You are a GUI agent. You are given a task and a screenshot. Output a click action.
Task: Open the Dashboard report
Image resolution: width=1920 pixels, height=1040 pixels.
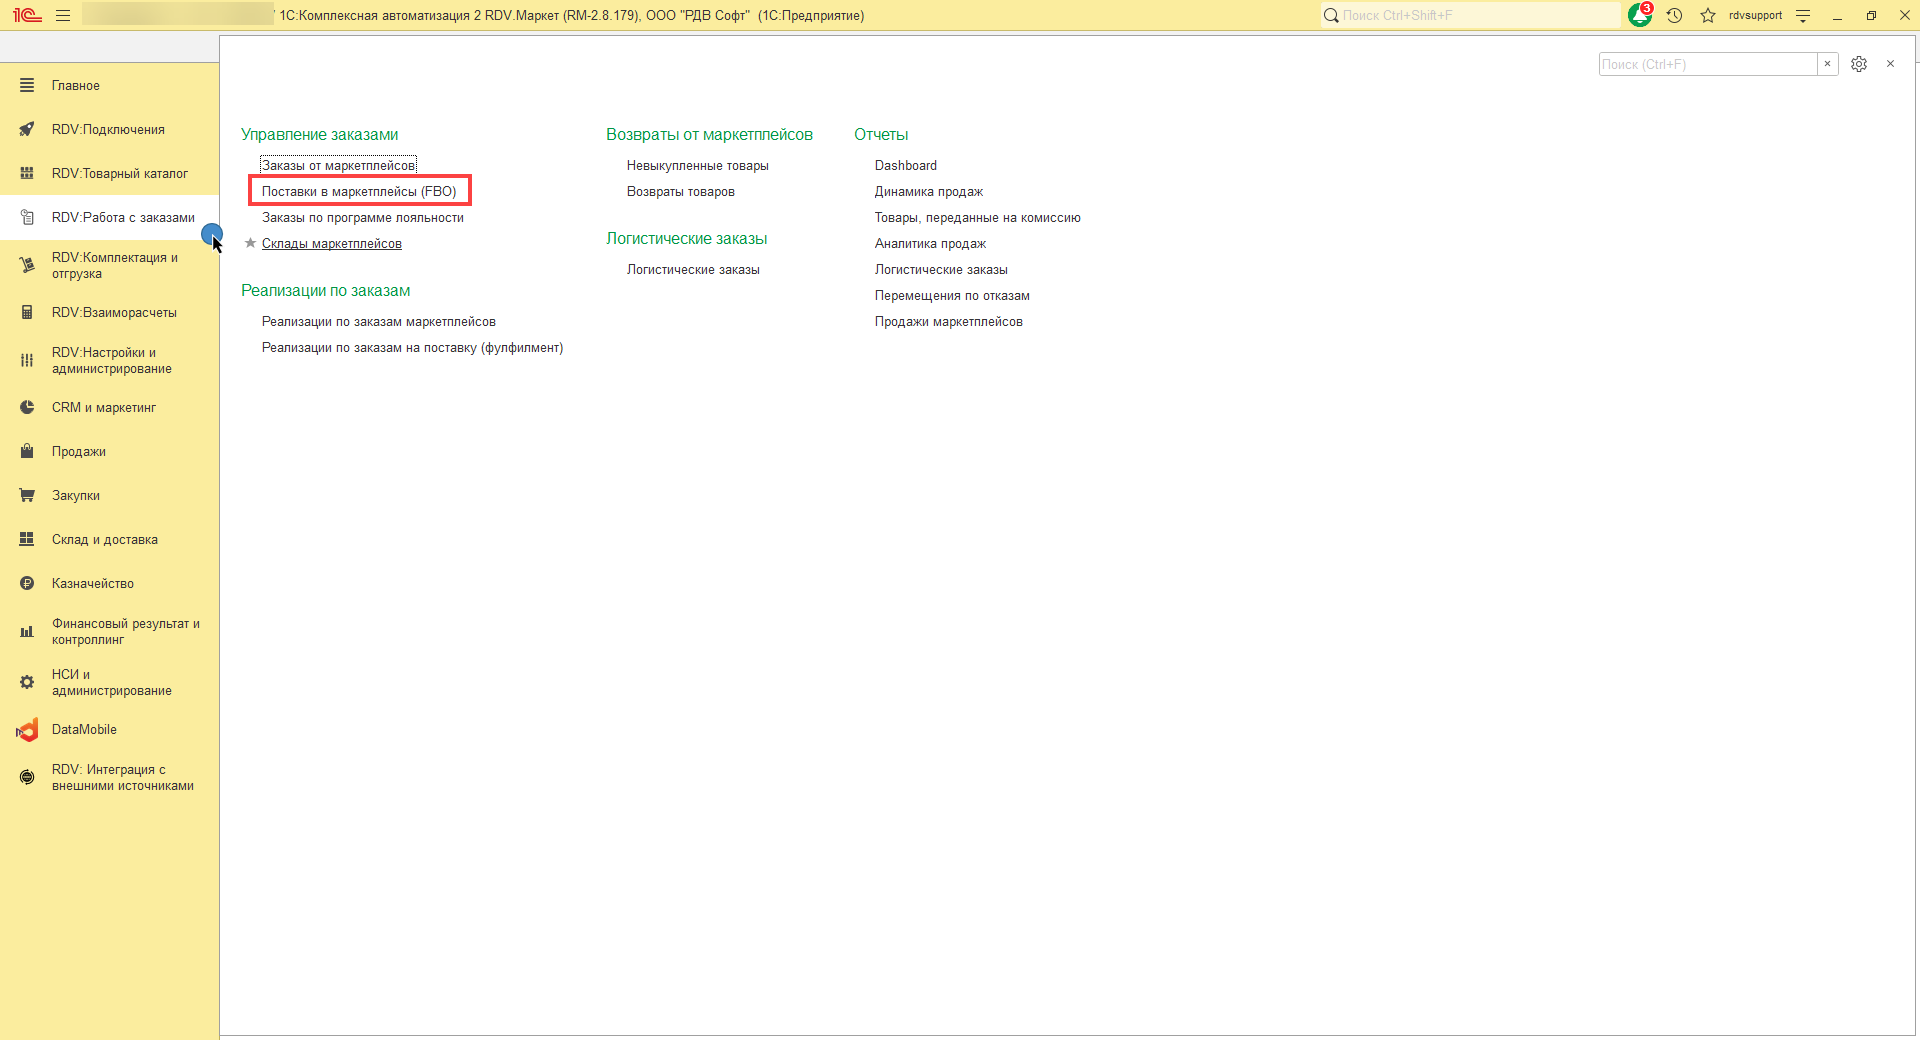pyautogui.click(x=906, y=166)
